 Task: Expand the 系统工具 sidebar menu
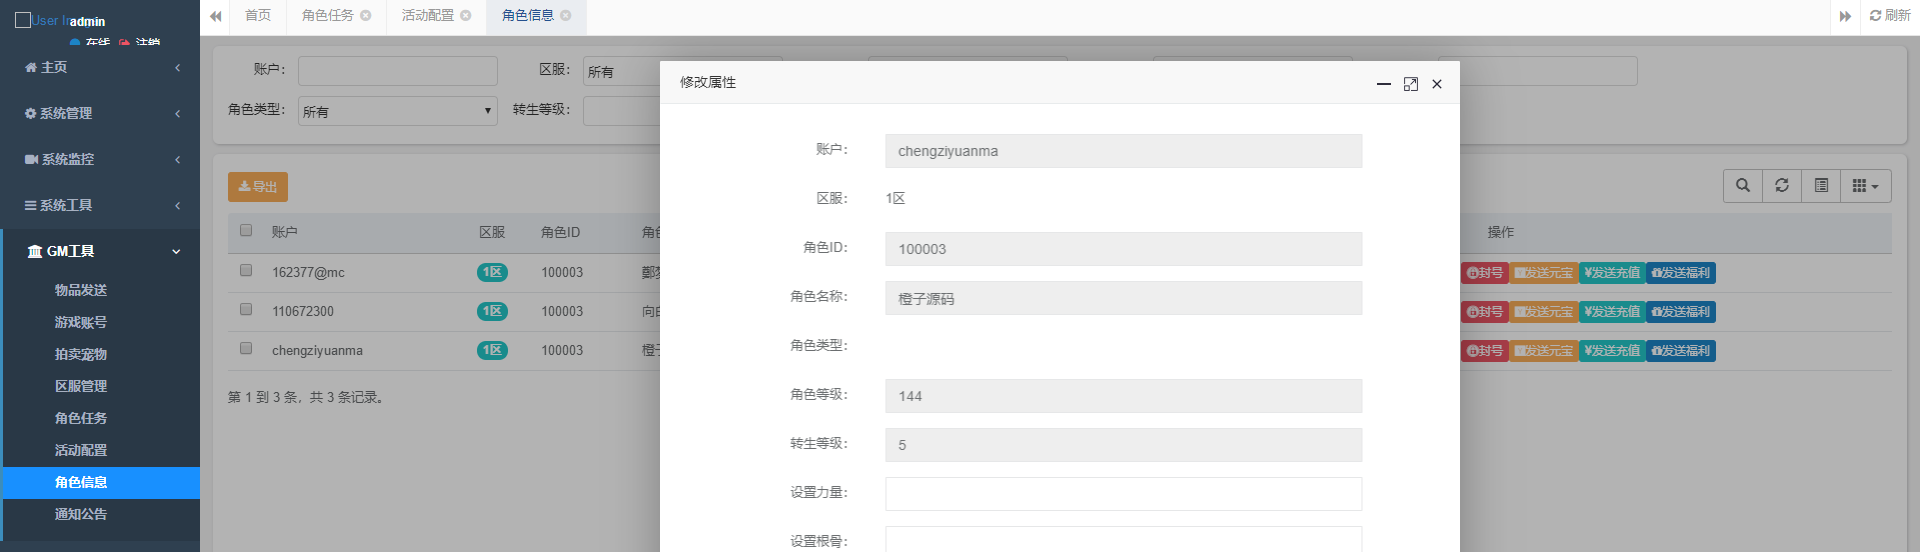coord(100,205)
